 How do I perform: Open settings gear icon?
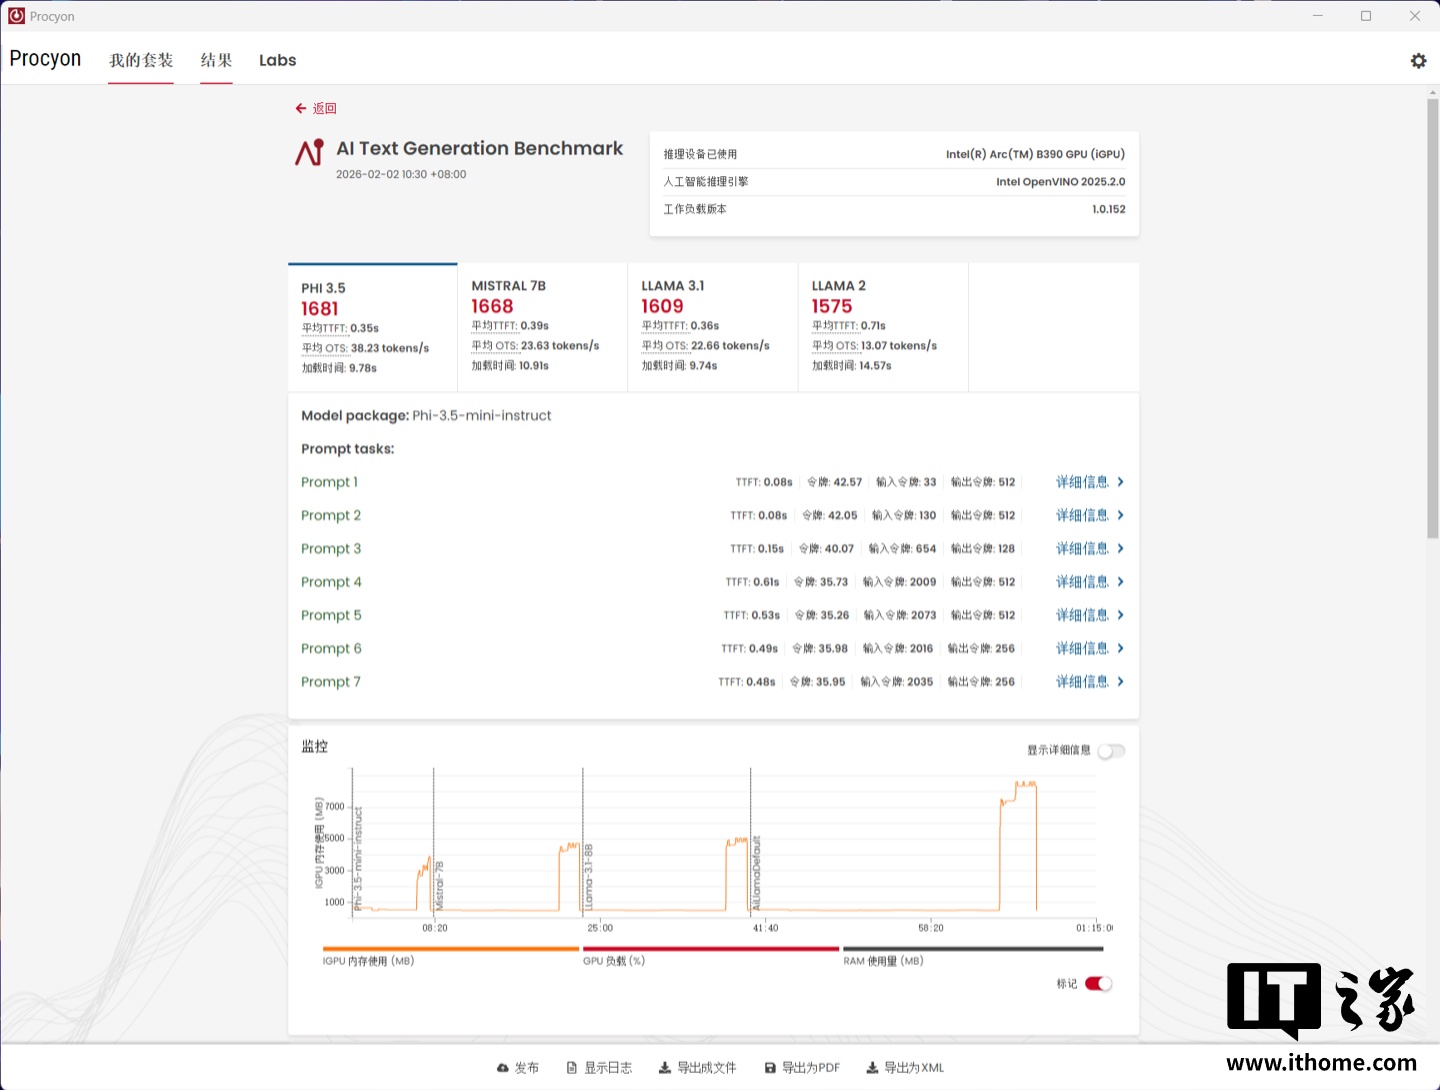pyautogui.click(x=1418, y=61)
